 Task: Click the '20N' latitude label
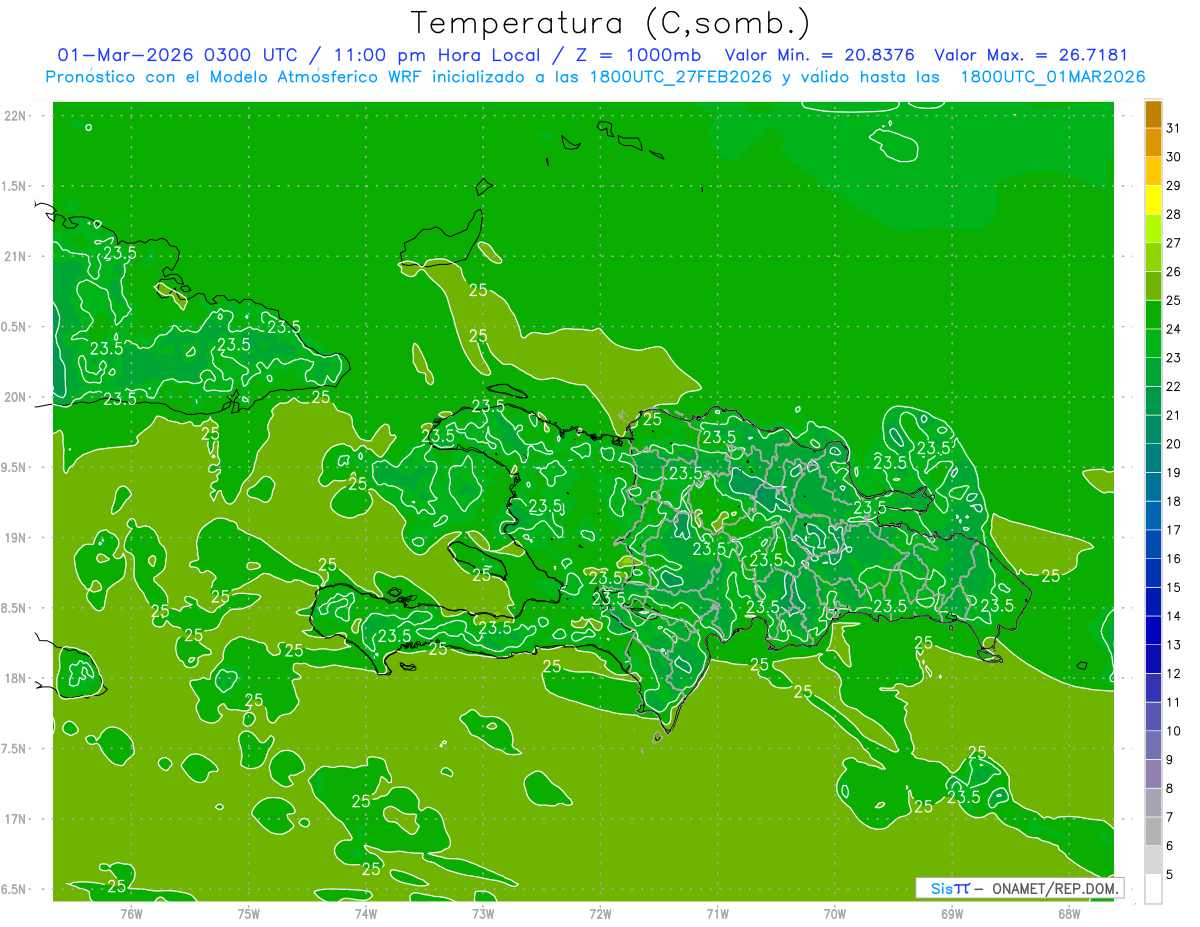point(16,397)
